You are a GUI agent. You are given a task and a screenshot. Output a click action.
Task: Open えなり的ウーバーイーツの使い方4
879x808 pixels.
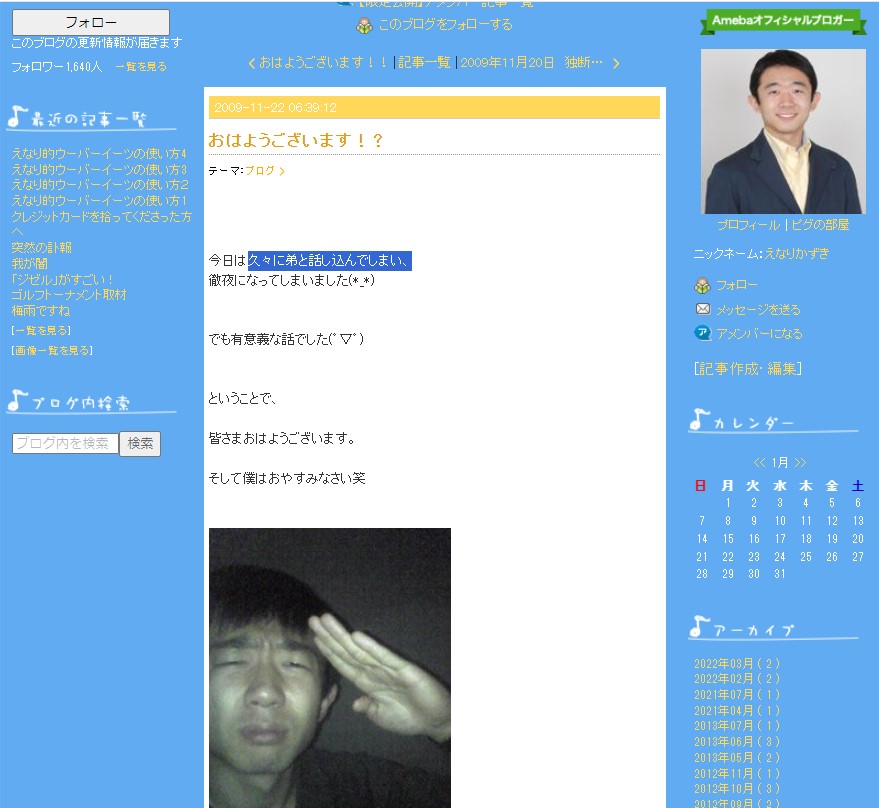[99, 154]
